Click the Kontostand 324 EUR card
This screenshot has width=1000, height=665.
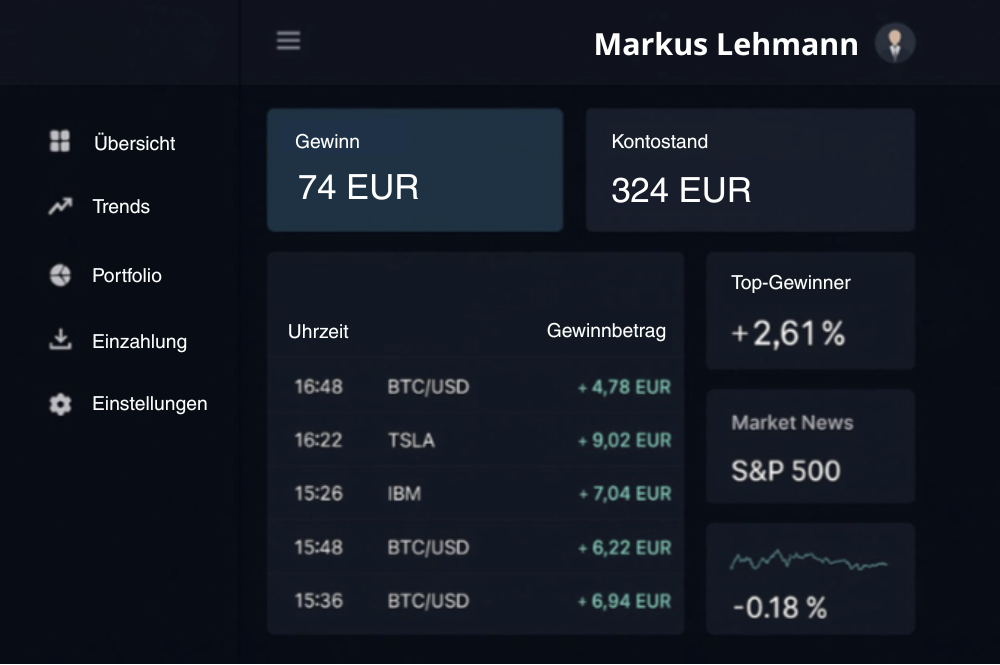coord(750,170)
